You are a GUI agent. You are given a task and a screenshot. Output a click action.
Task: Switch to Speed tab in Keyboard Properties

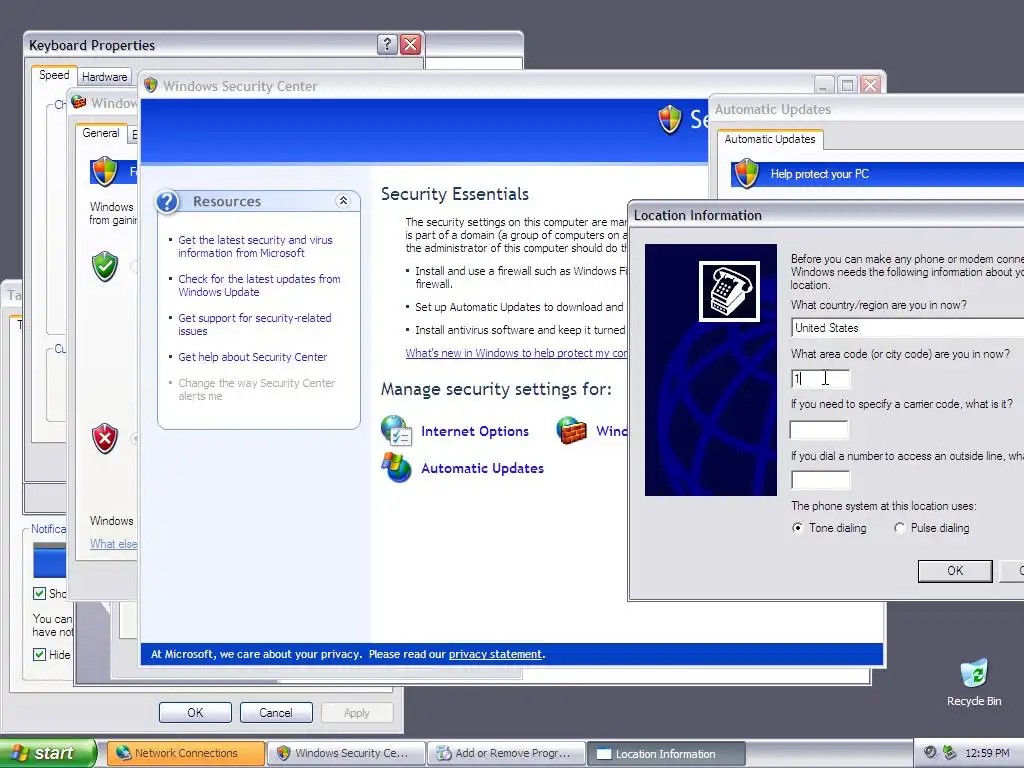(x=54, y=75)
